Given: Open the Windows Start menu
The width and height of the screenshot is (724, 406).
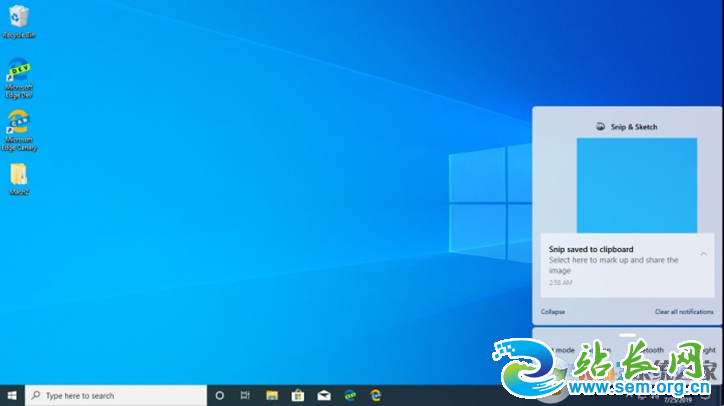Looking at the screenshot, I should pyautogui.click(x=12, y=395).
